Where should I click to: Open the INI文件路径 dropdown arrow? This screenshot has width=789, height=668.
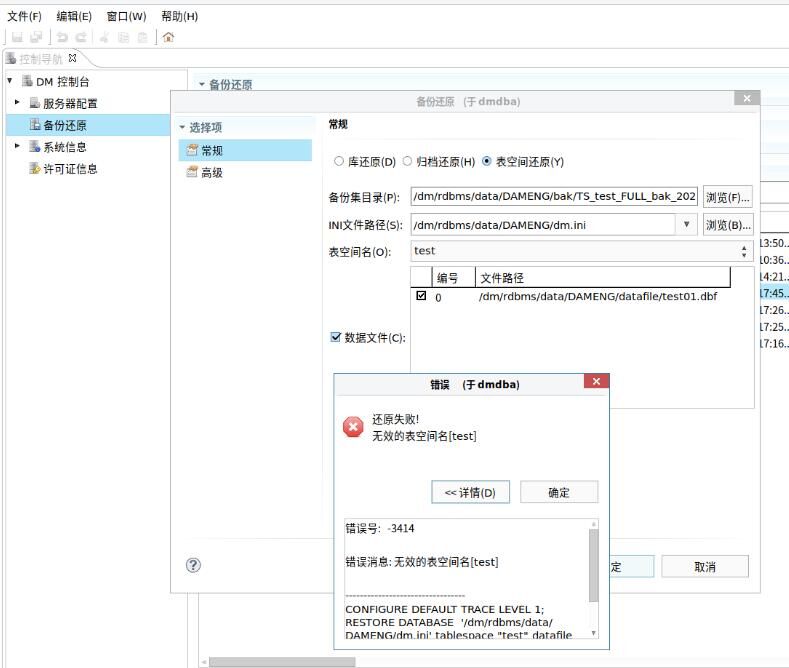[x=686, y=224]
